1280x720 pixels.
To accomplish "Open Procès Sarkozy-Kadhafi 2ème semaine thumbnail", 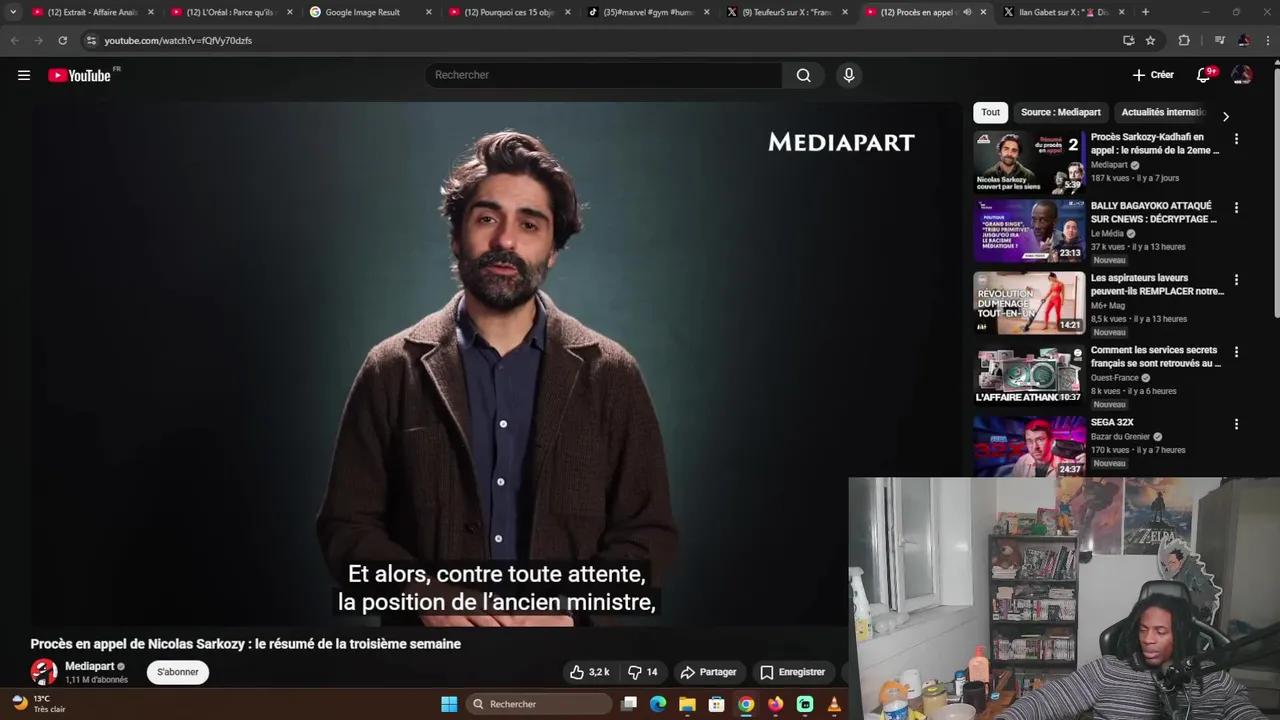I will [x=1029, y=162].
